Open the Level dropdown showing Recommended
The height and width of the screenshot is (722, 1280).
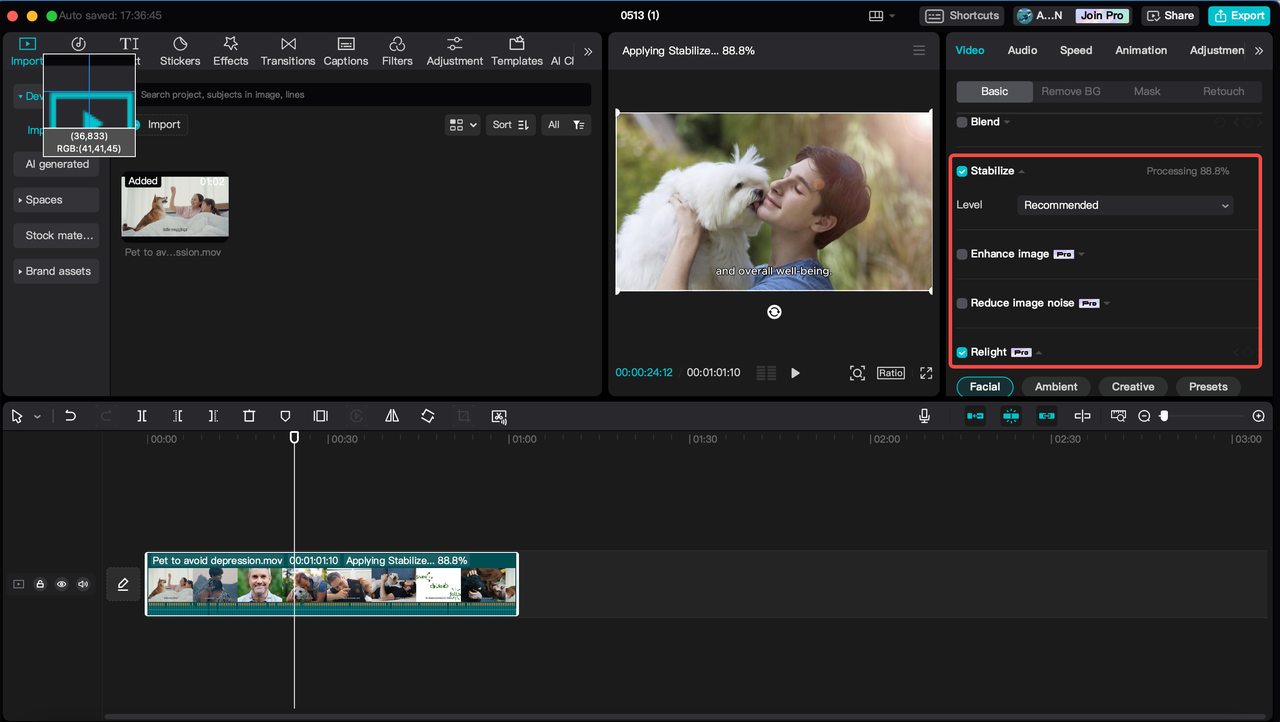pos(1124,205)
